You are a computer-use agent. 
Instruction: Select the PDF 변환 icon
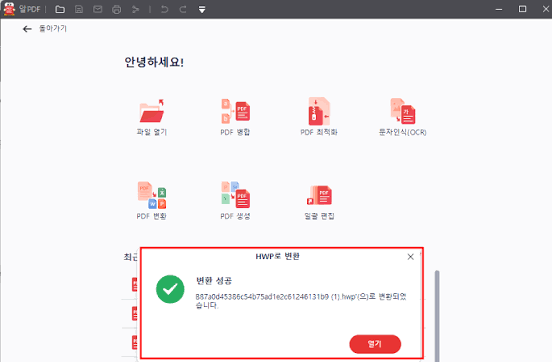[x=152, y=195]
